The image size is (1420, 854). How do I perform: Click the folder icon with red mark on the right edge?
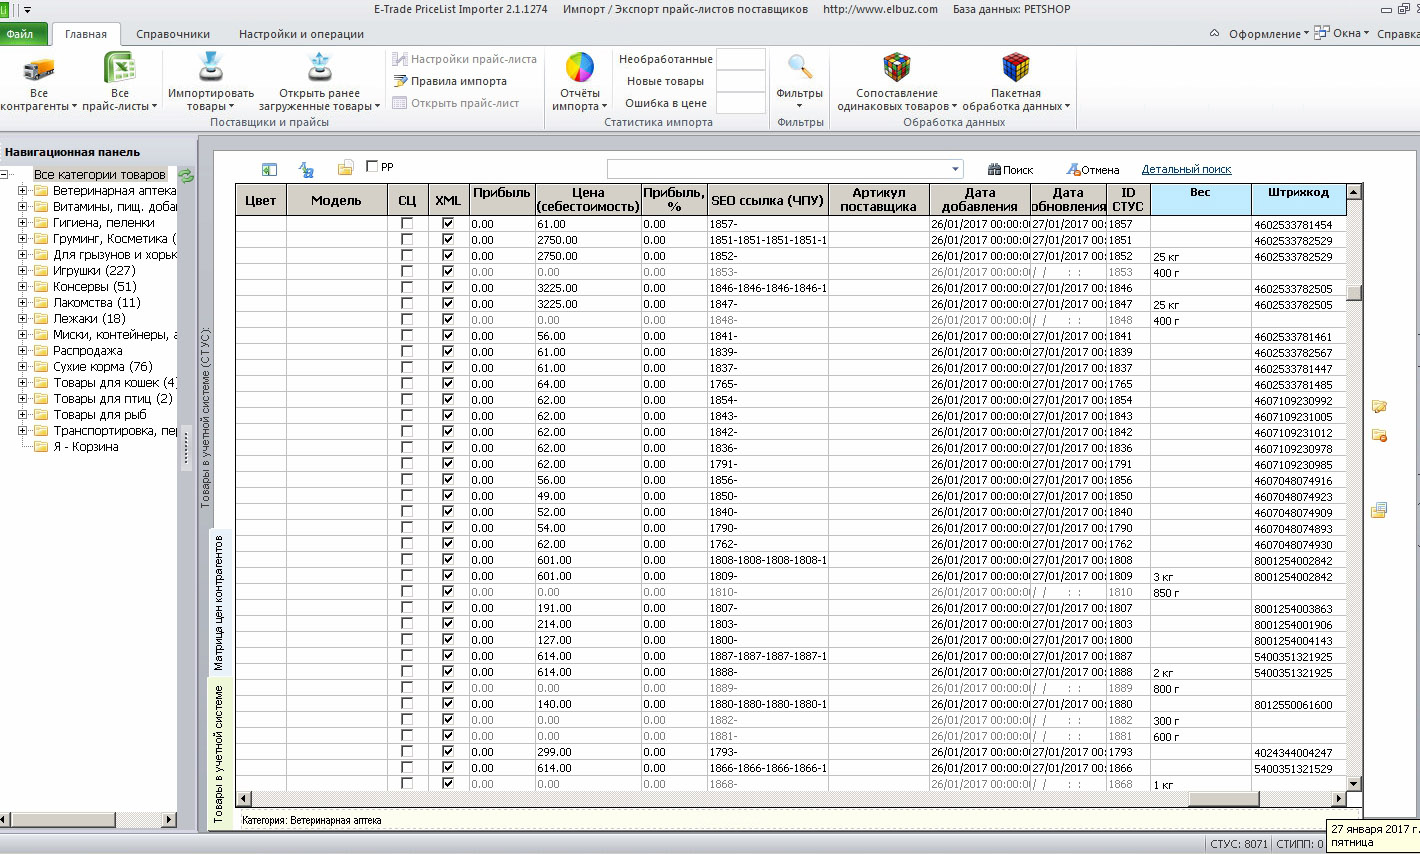coord(1379,436)
